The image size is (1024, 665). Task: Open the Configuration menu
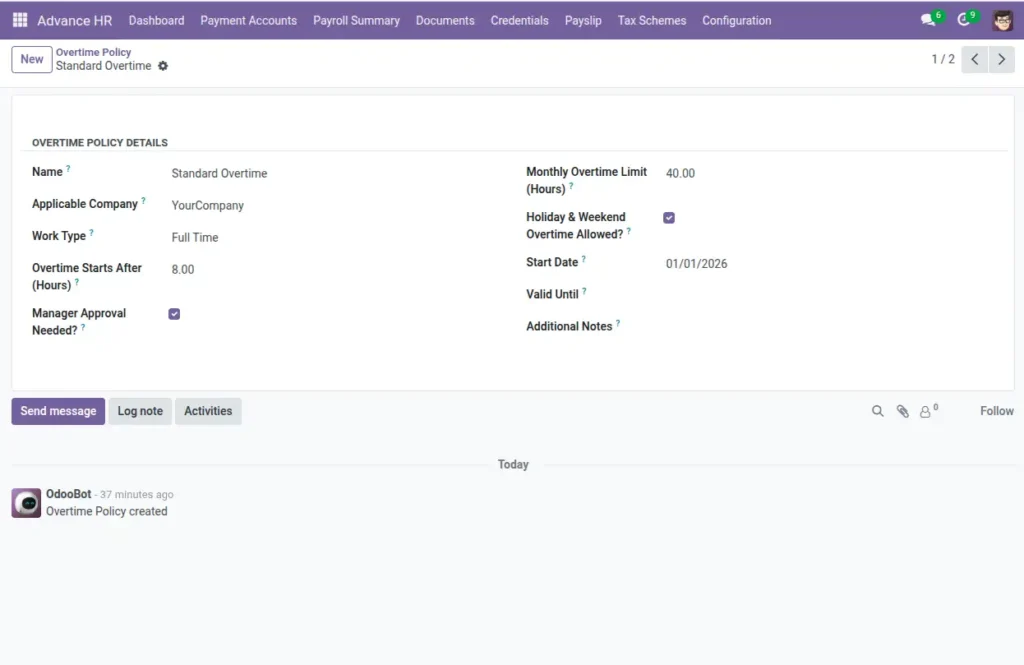(x=736, y=20)
